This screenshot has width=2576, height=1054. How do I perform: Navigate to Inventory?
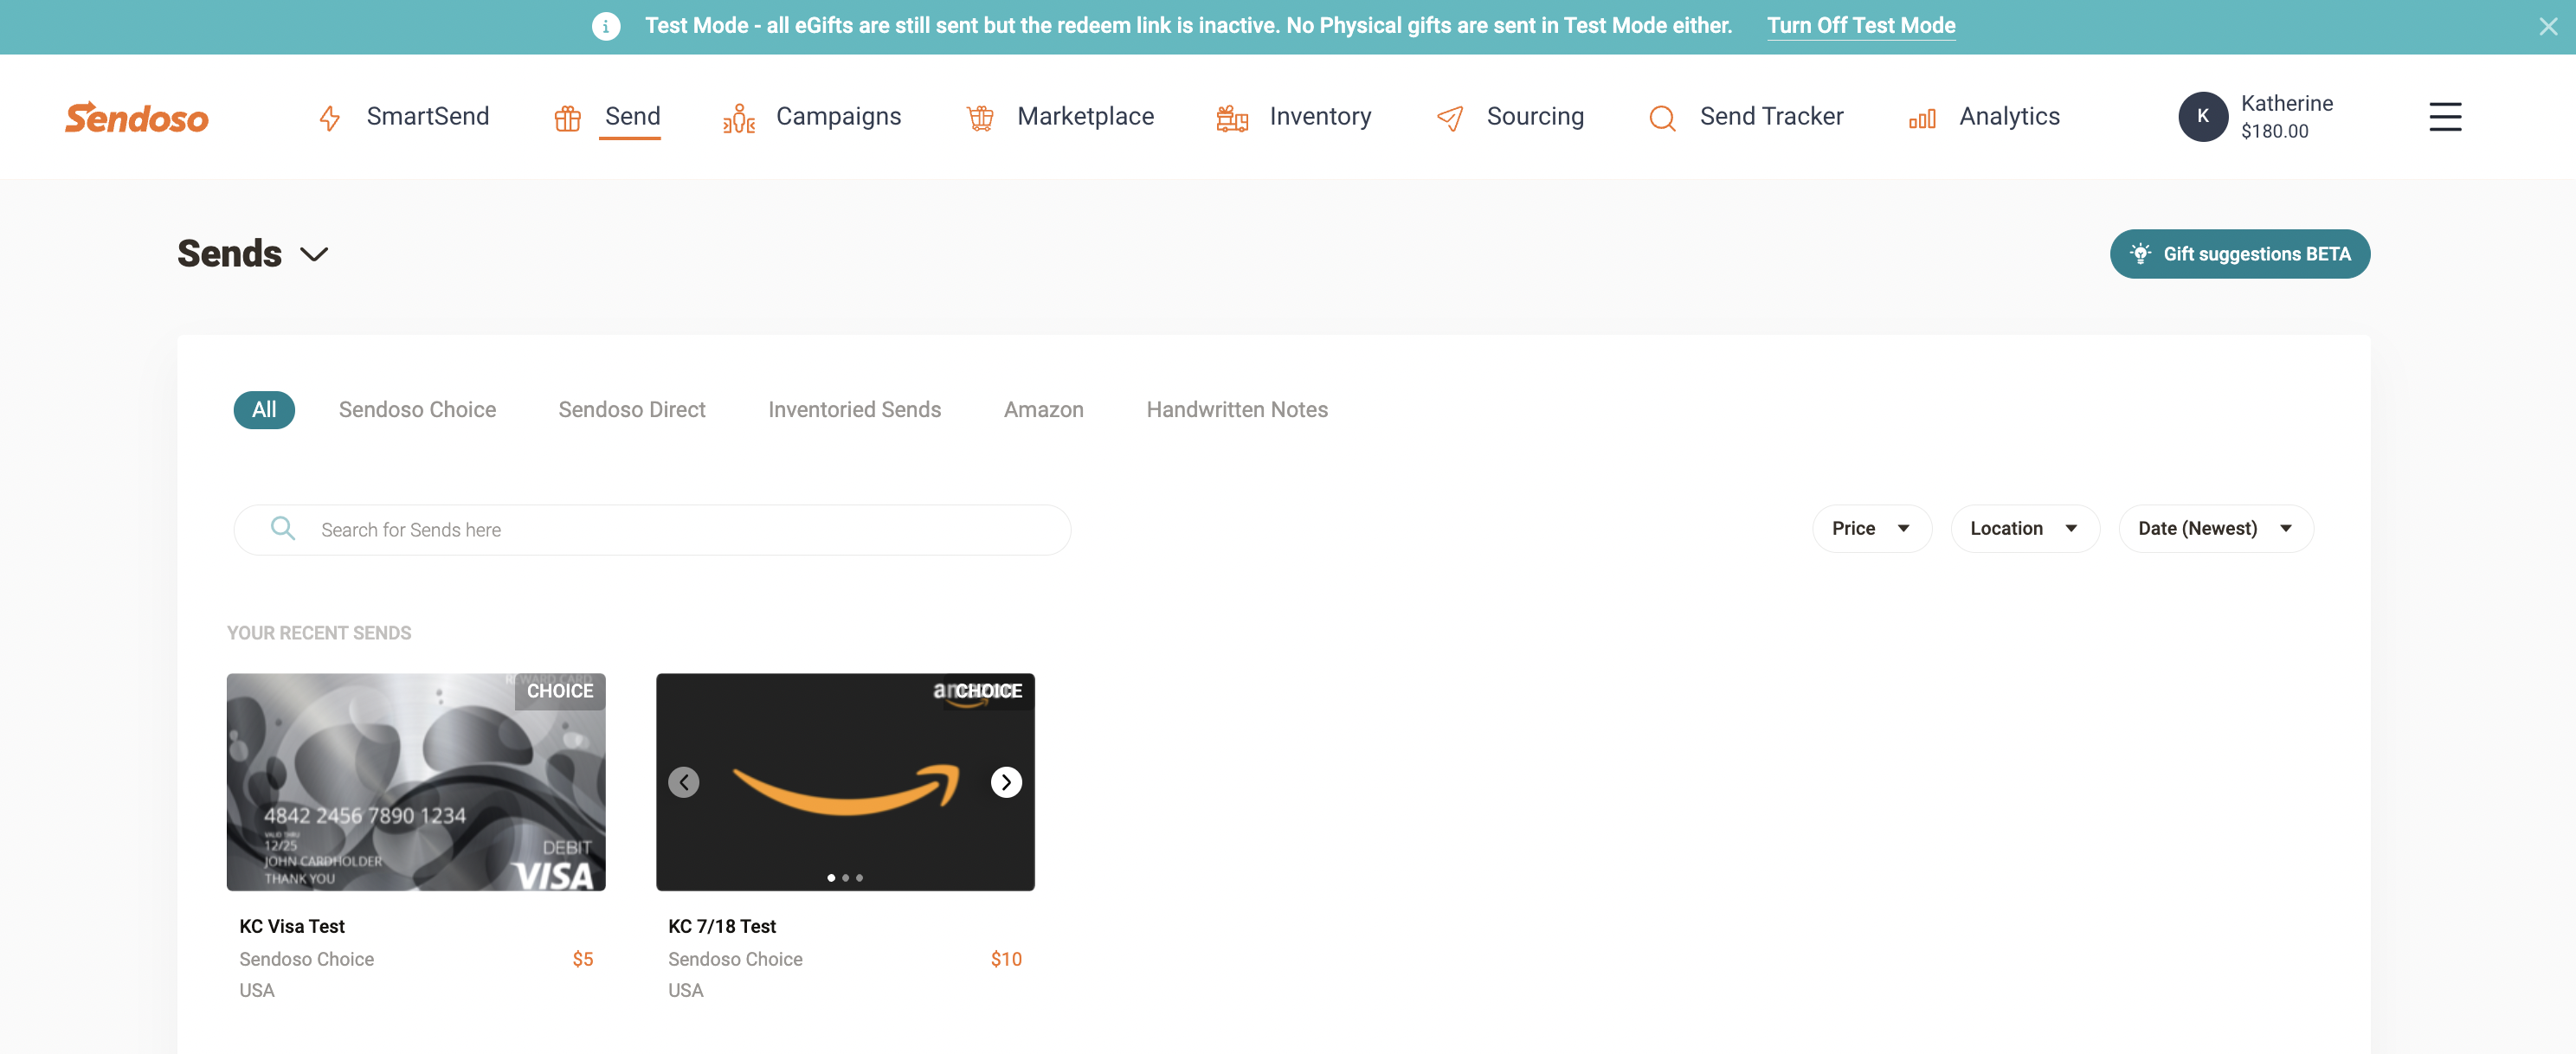tap(1320, 116)
